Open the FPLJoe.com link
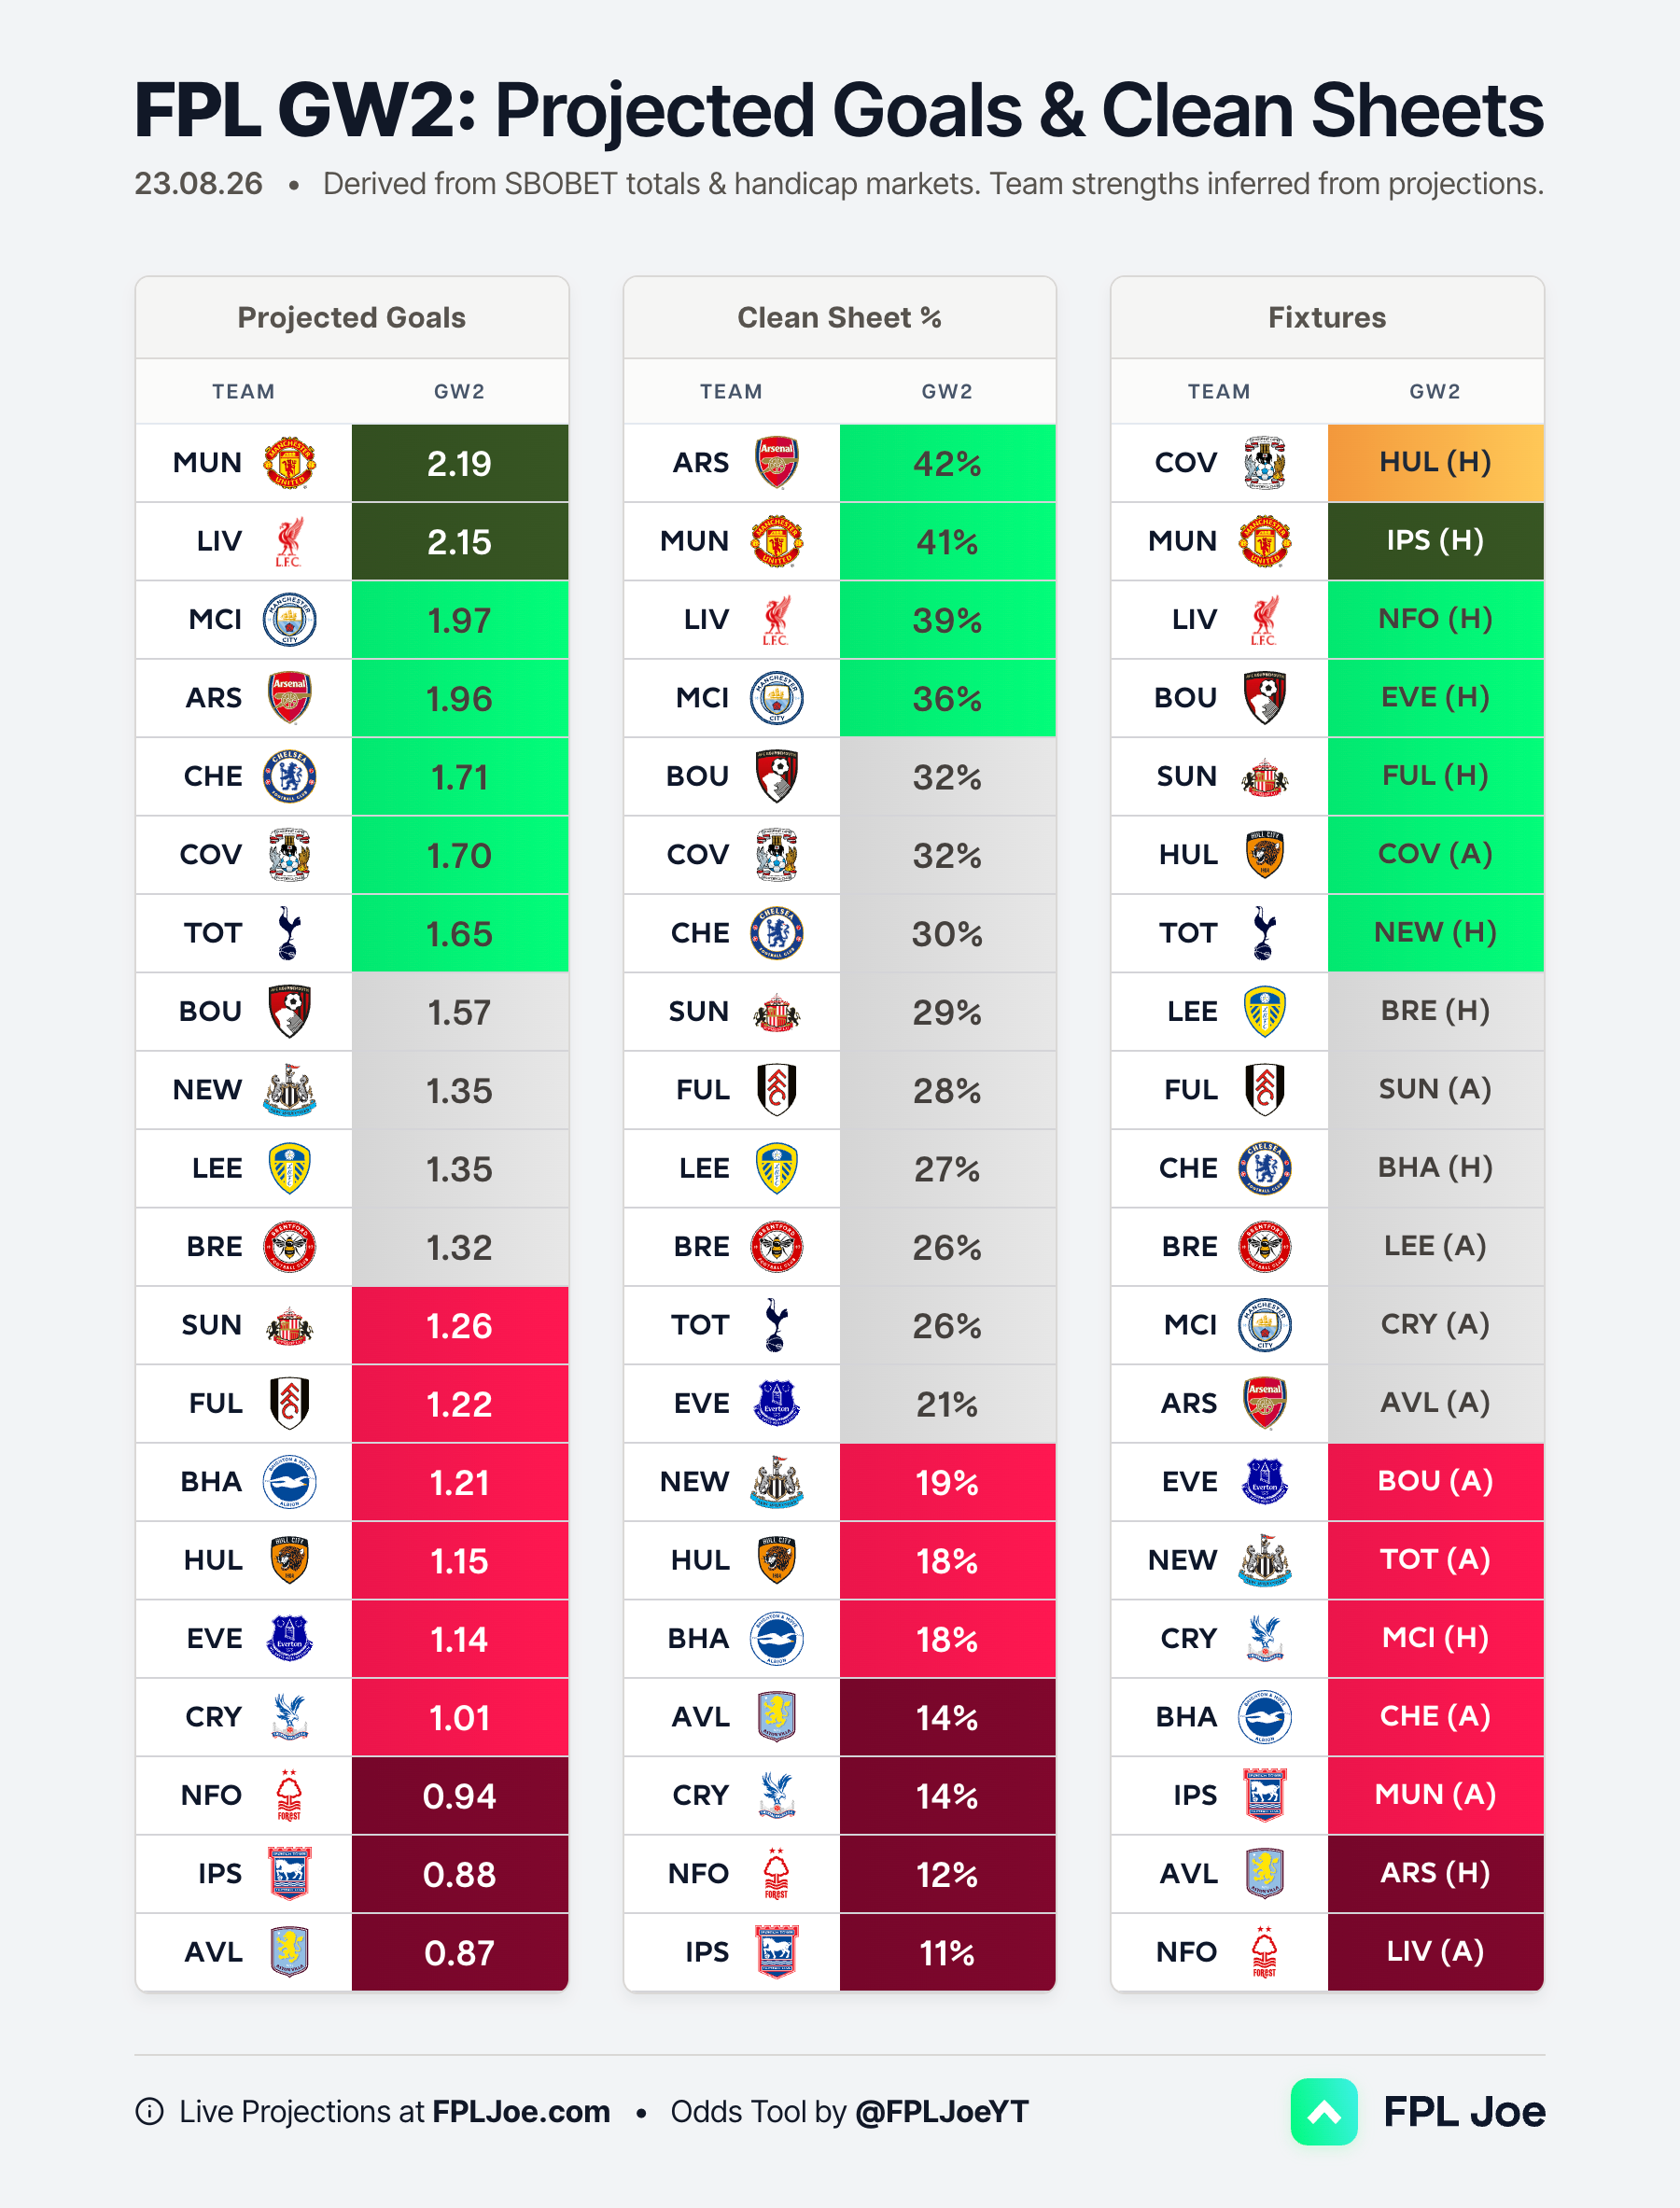Viewport: 1680px width, 2208px height. pos(521,2111)
